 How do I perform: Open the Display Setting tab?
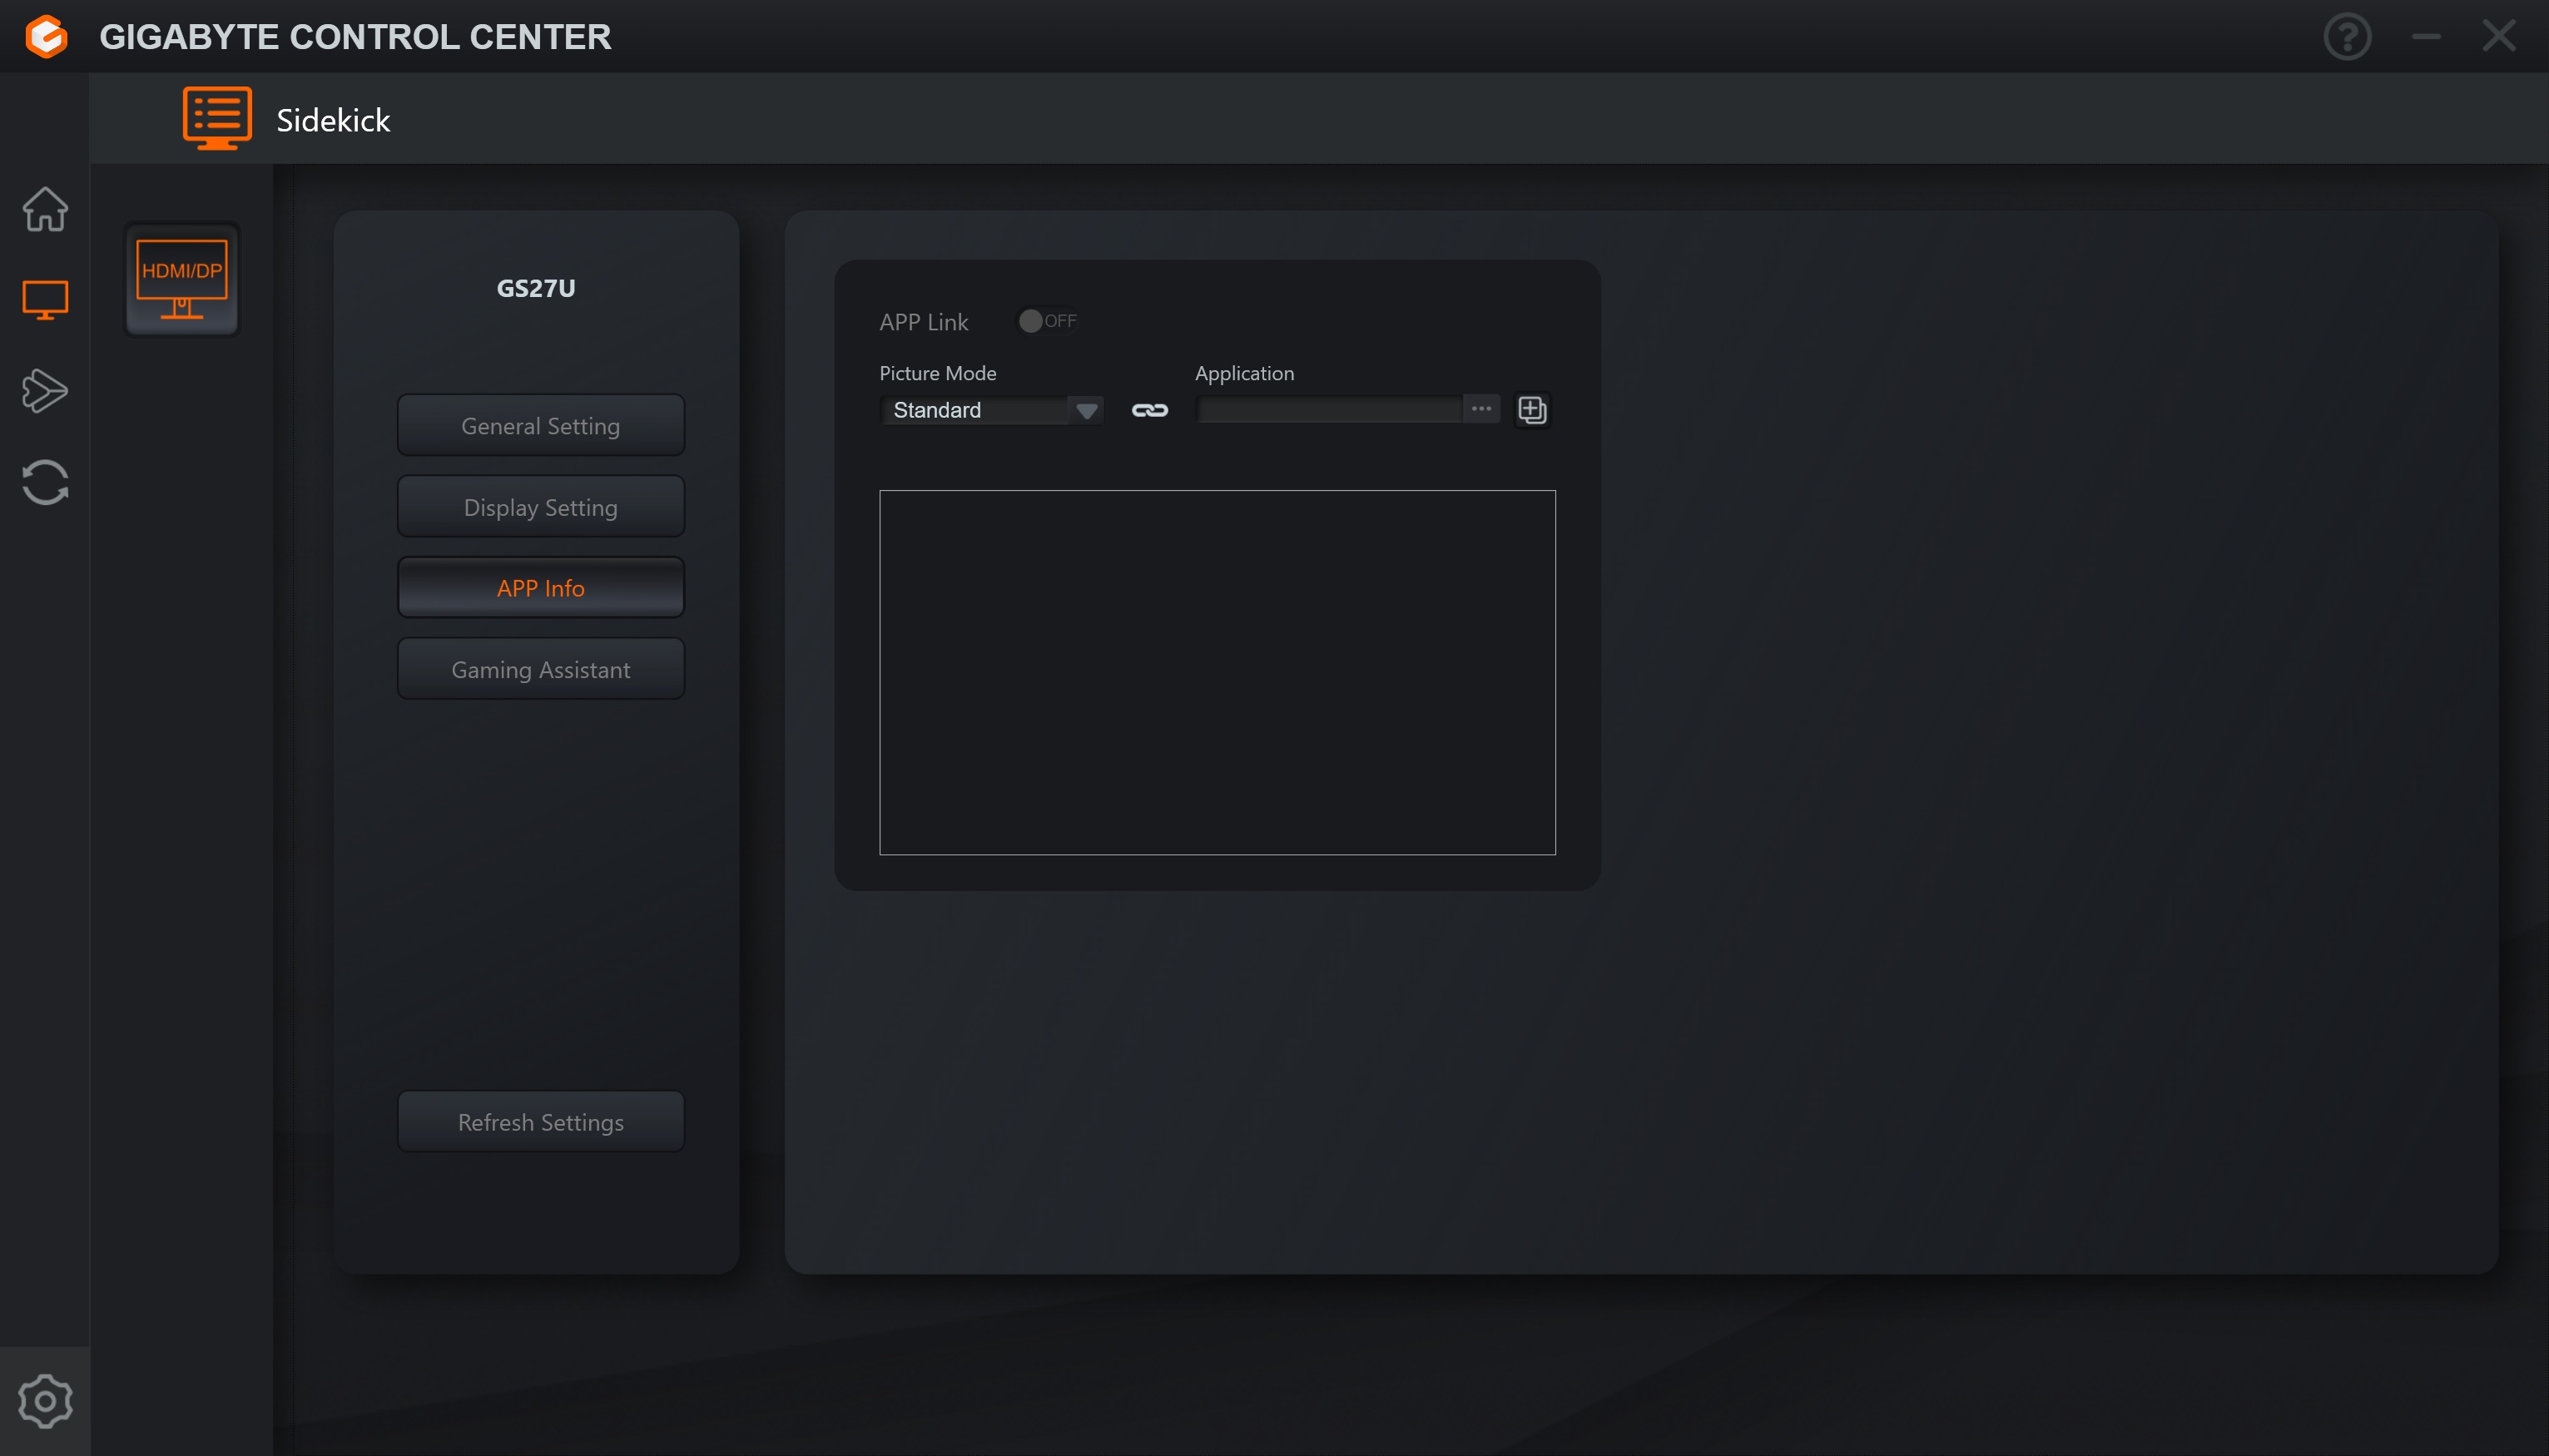pos(541,507)
